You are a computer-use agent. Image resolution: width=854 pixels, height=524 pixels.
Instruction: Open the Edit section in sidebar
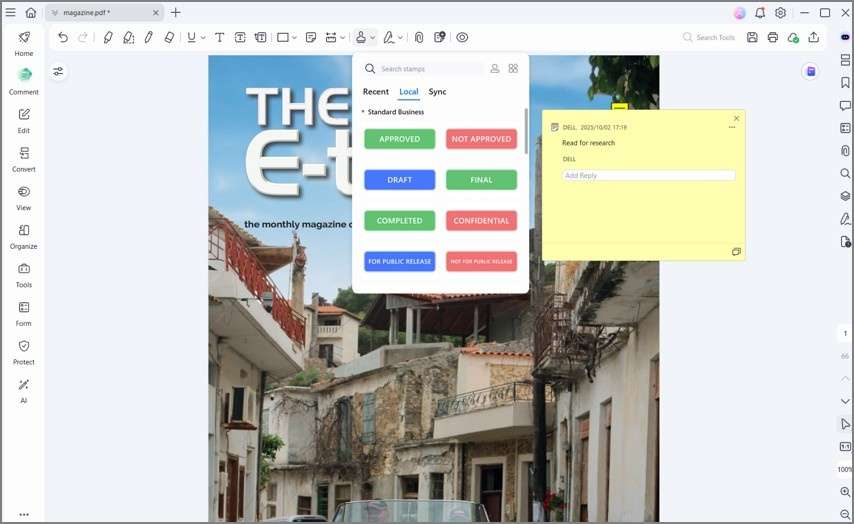click(24, 120)
